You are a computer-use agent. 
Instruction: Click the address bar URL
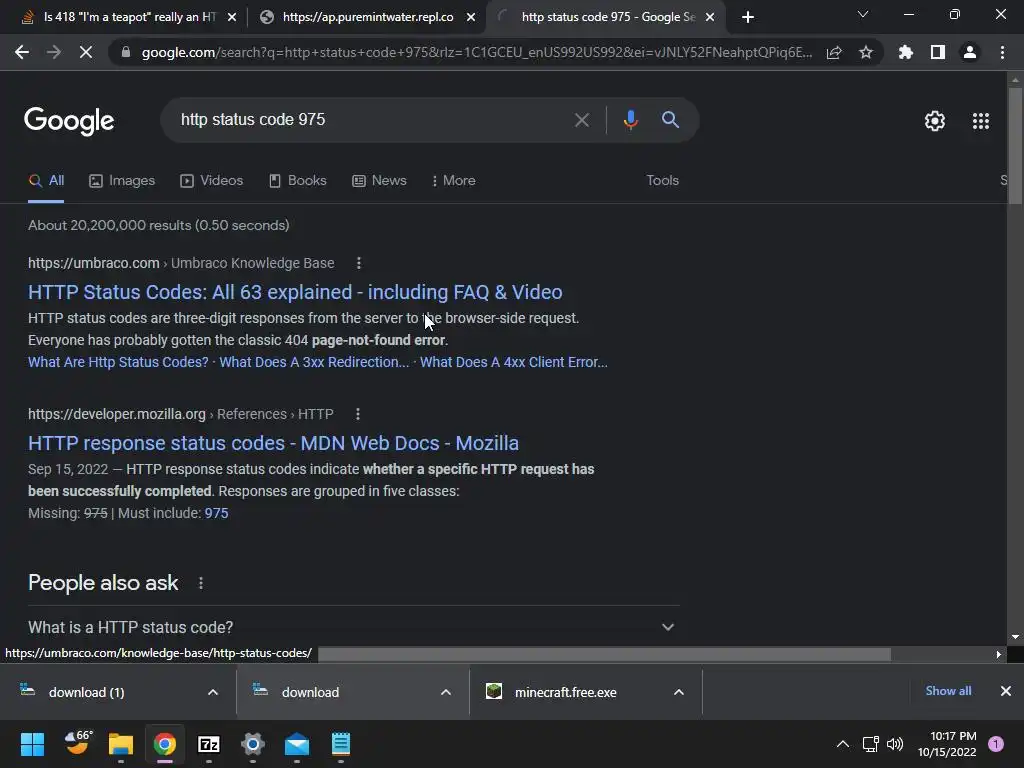tap(477, 52)
